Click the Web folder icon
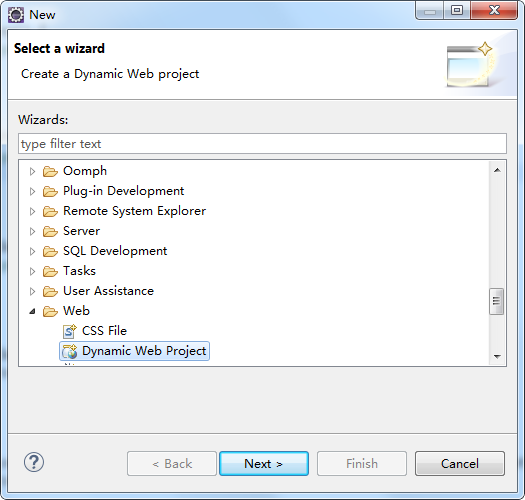This screenshot has height=500, width=525. (50, 311)
